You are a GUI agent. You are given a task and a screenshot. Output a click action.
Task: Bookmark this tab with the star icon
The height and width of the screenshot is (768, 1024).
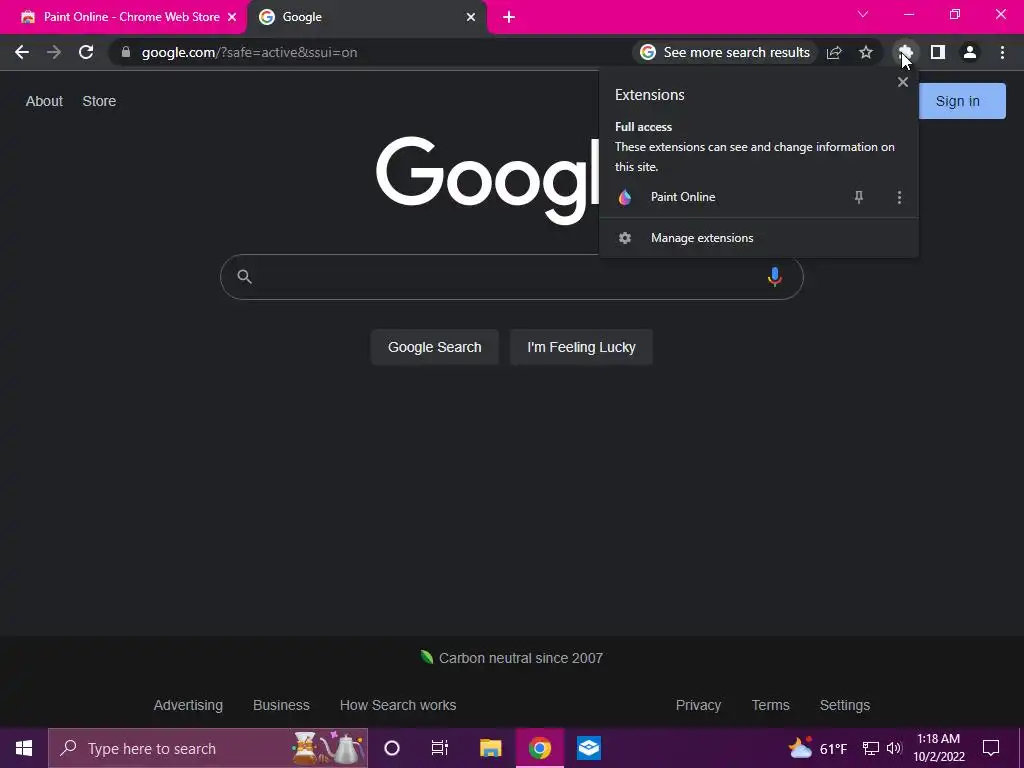tap(866, 52)
